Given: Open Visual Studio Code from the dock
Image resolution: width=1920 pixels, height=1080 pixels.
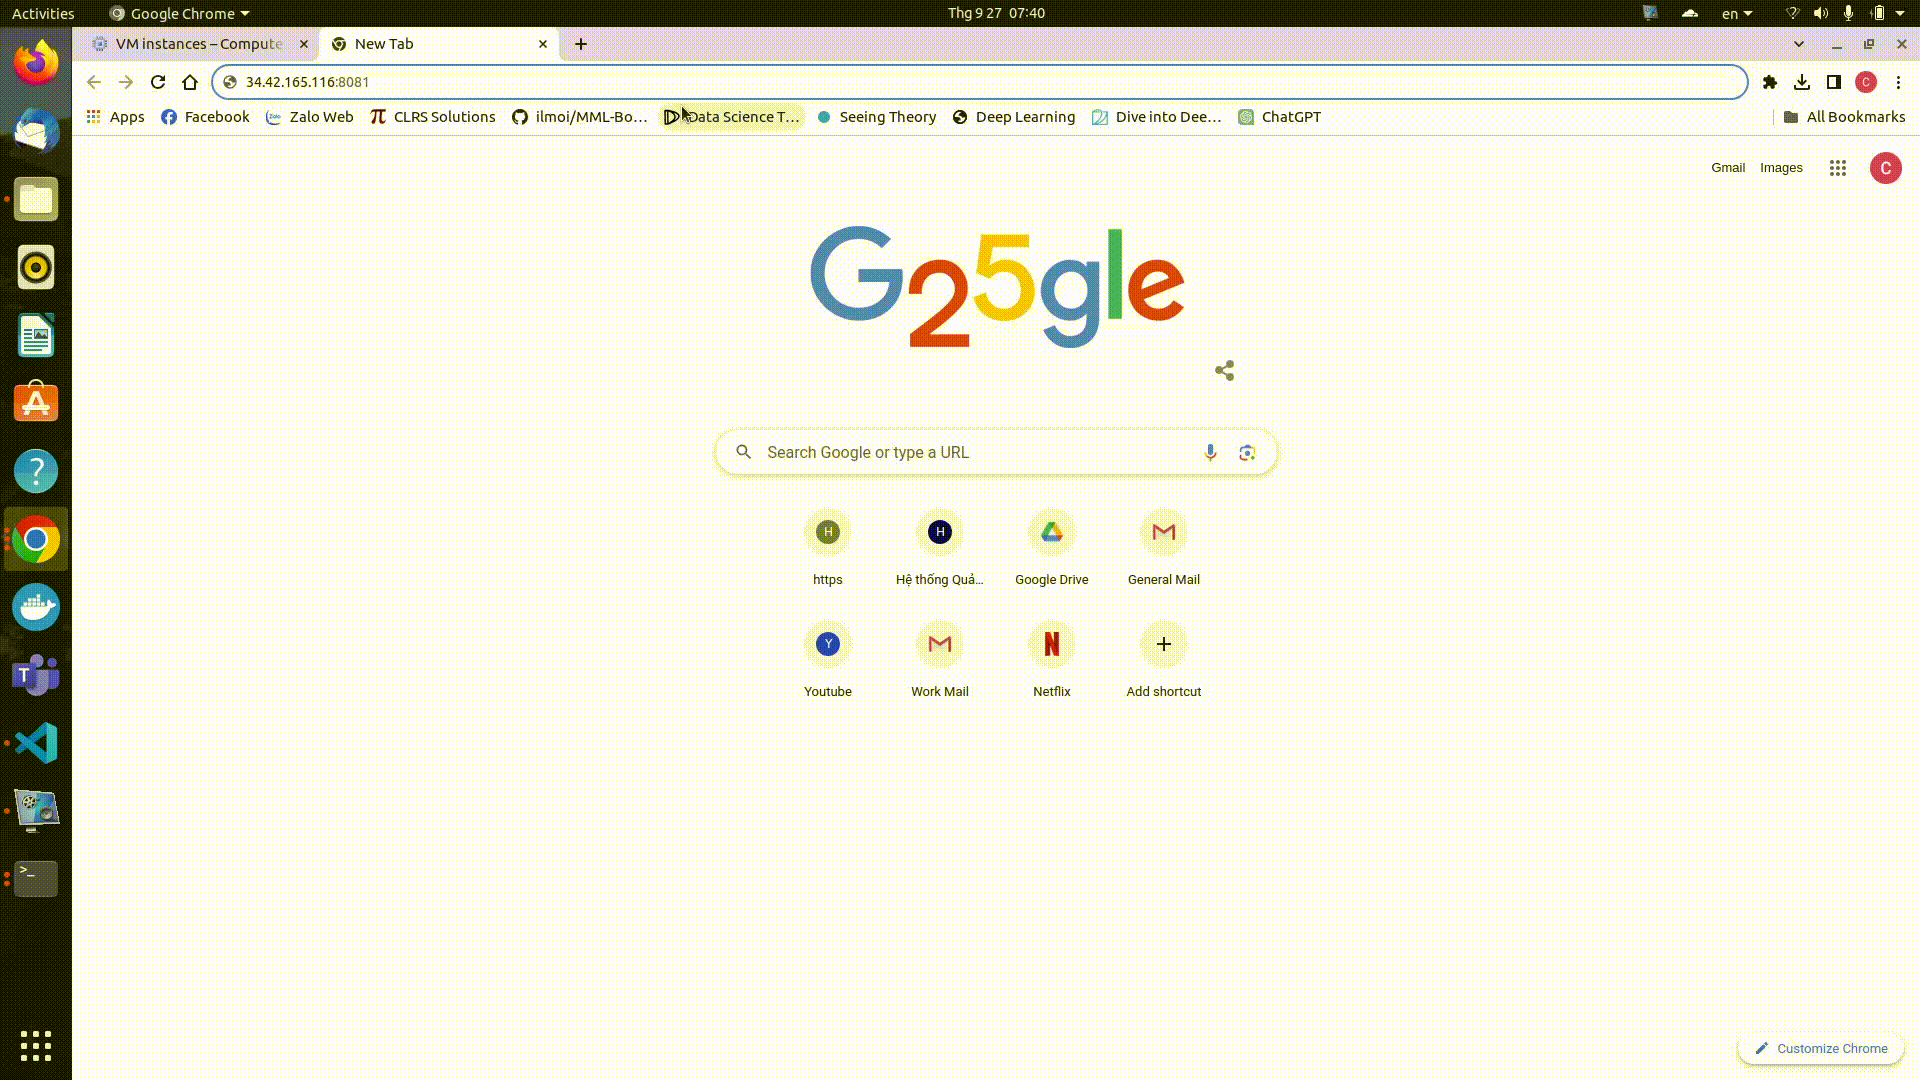Looking at the screenshot, I should point(36,743).
